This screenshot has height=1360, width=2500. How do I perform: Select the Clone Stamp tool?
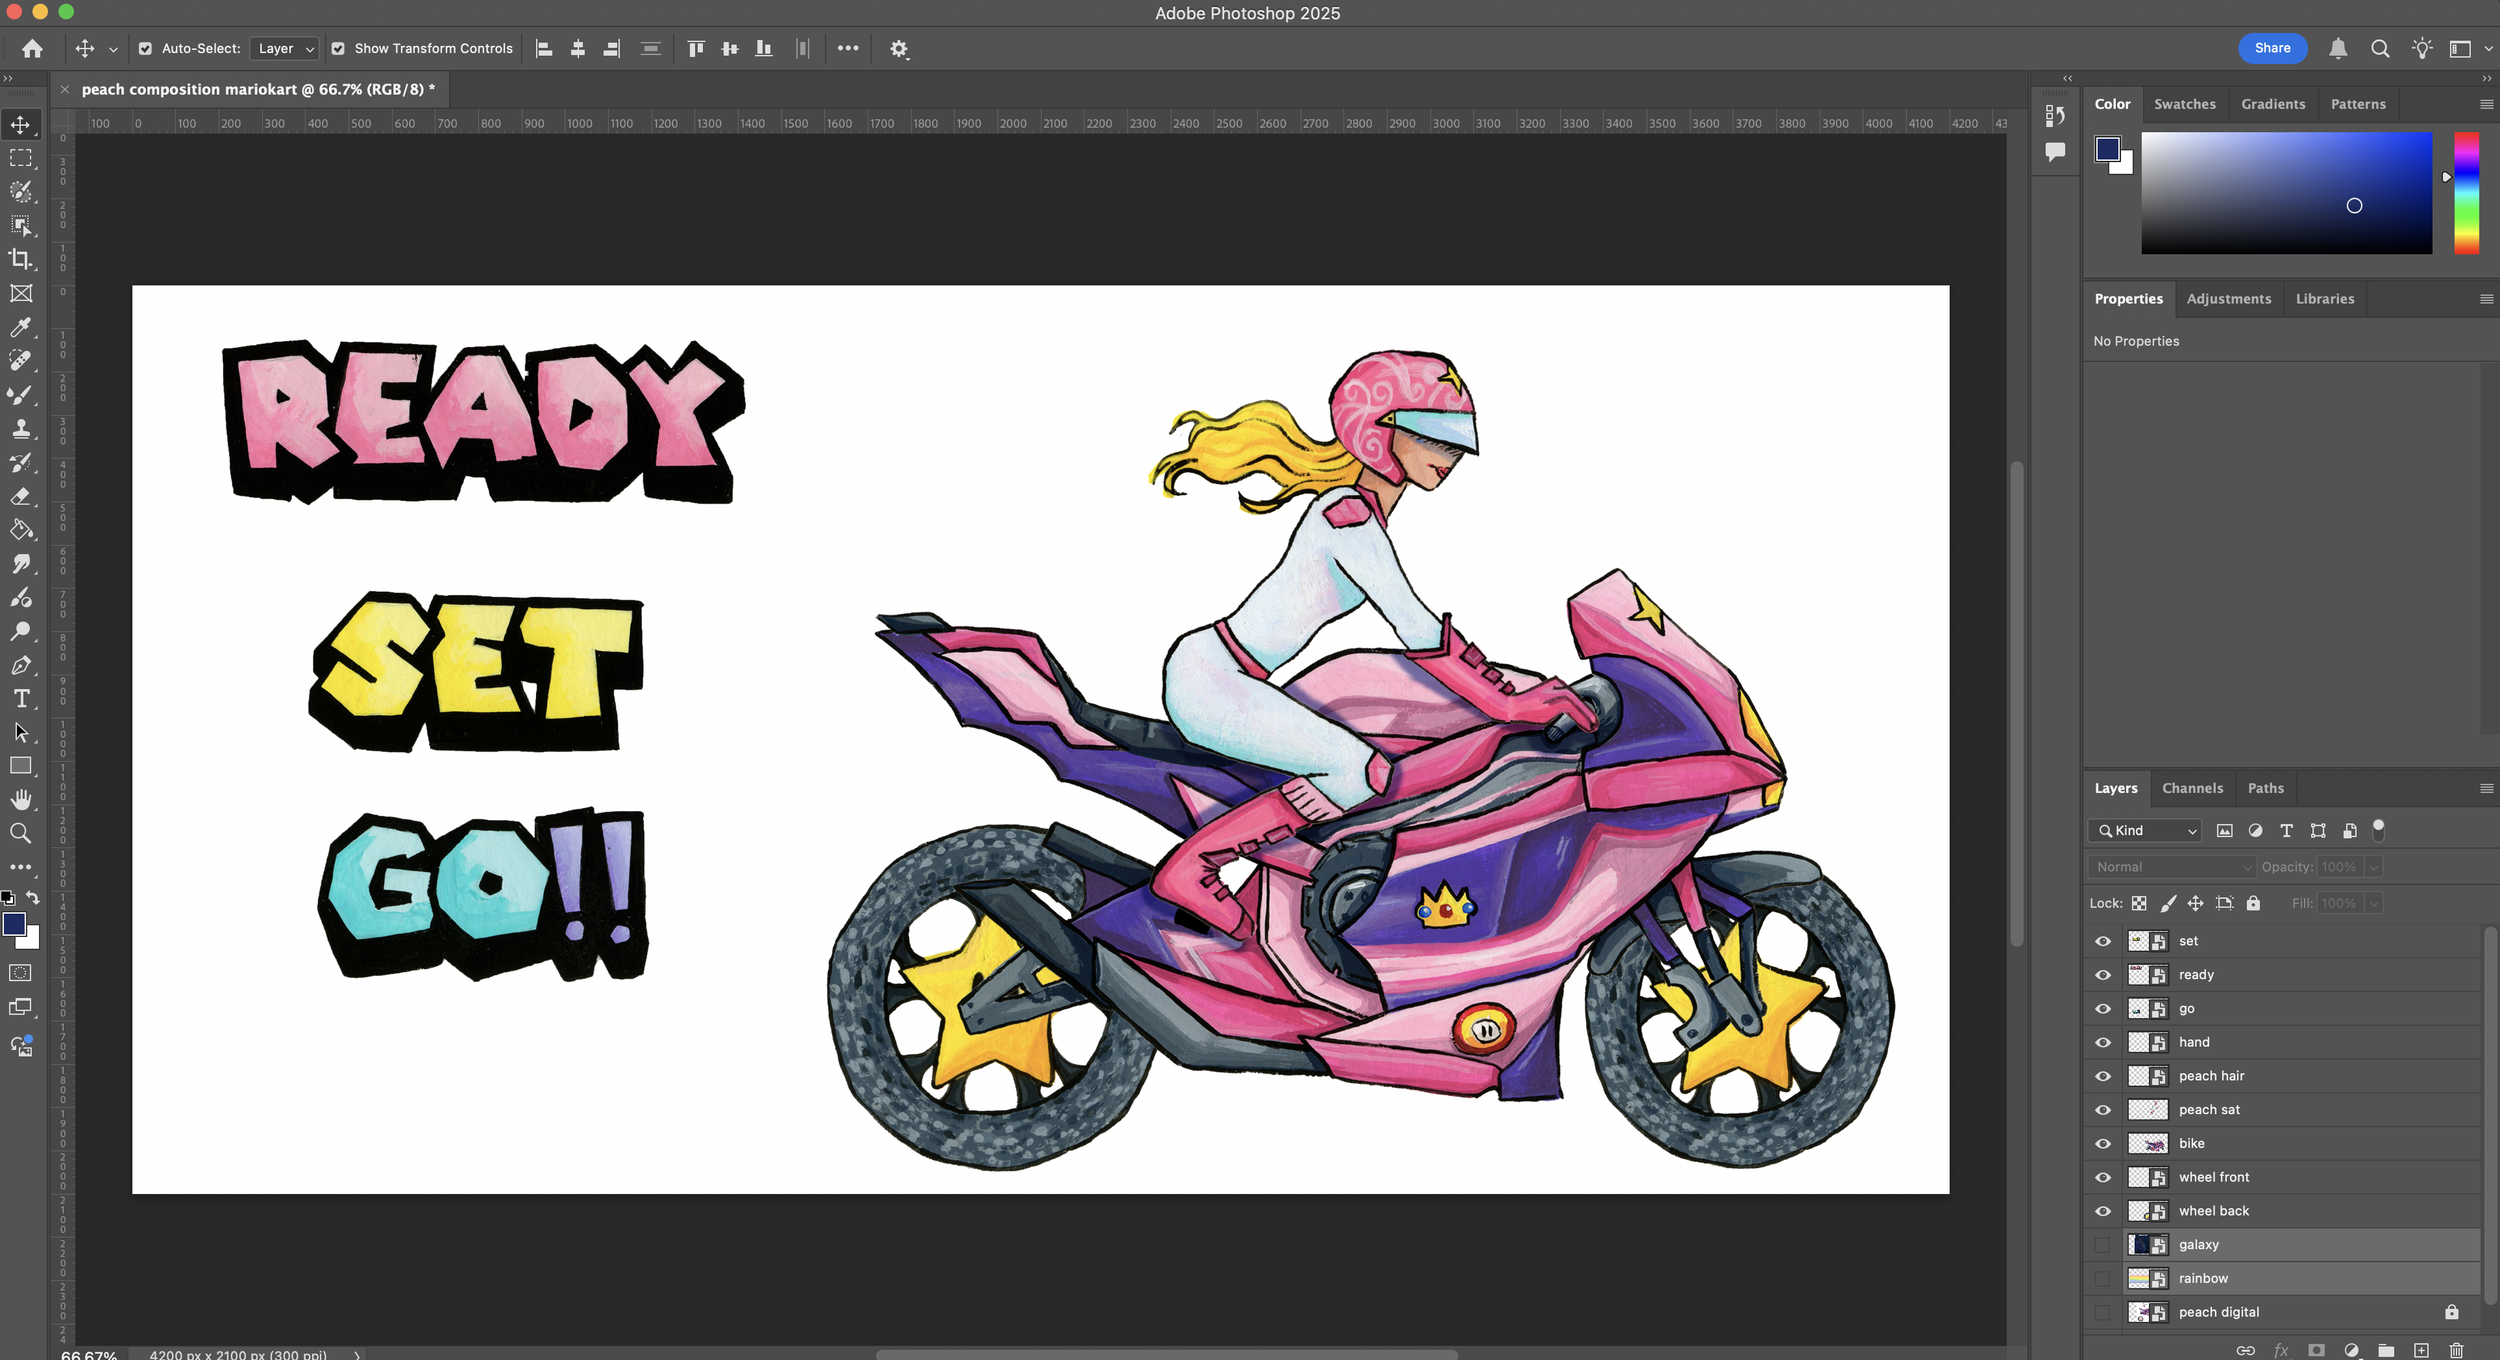point(20,429)
